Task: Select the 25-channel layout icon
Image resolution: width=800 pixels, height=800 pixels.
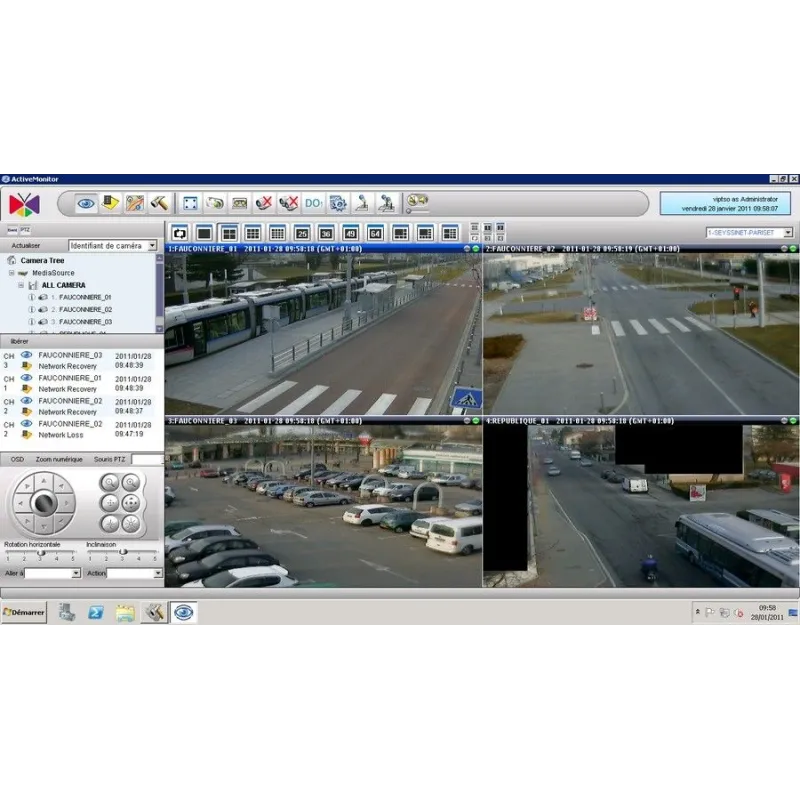Action: point(302,233)
